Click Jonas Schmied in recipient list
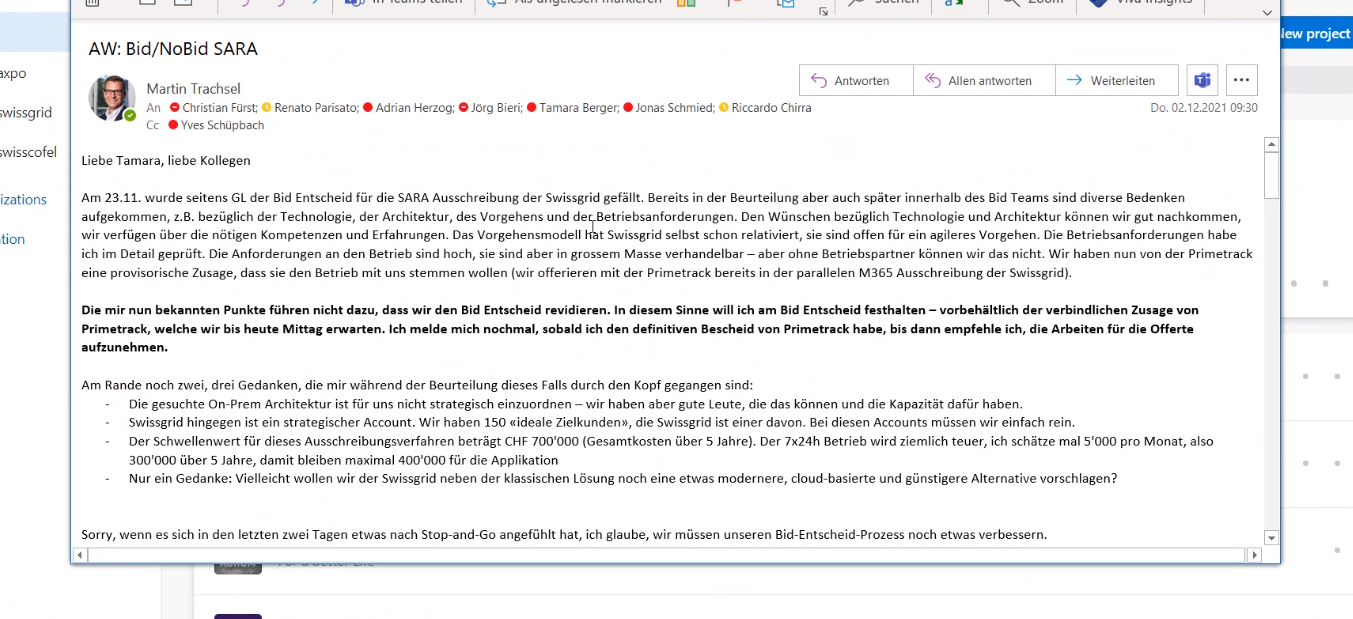This screenshot has width=1353, height=619. tap(674, 108)
